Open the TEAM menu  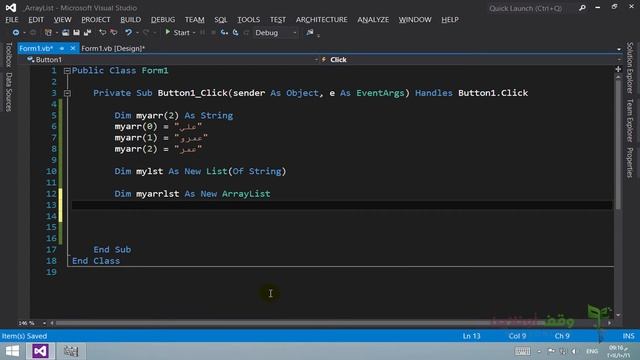(194, 20)
